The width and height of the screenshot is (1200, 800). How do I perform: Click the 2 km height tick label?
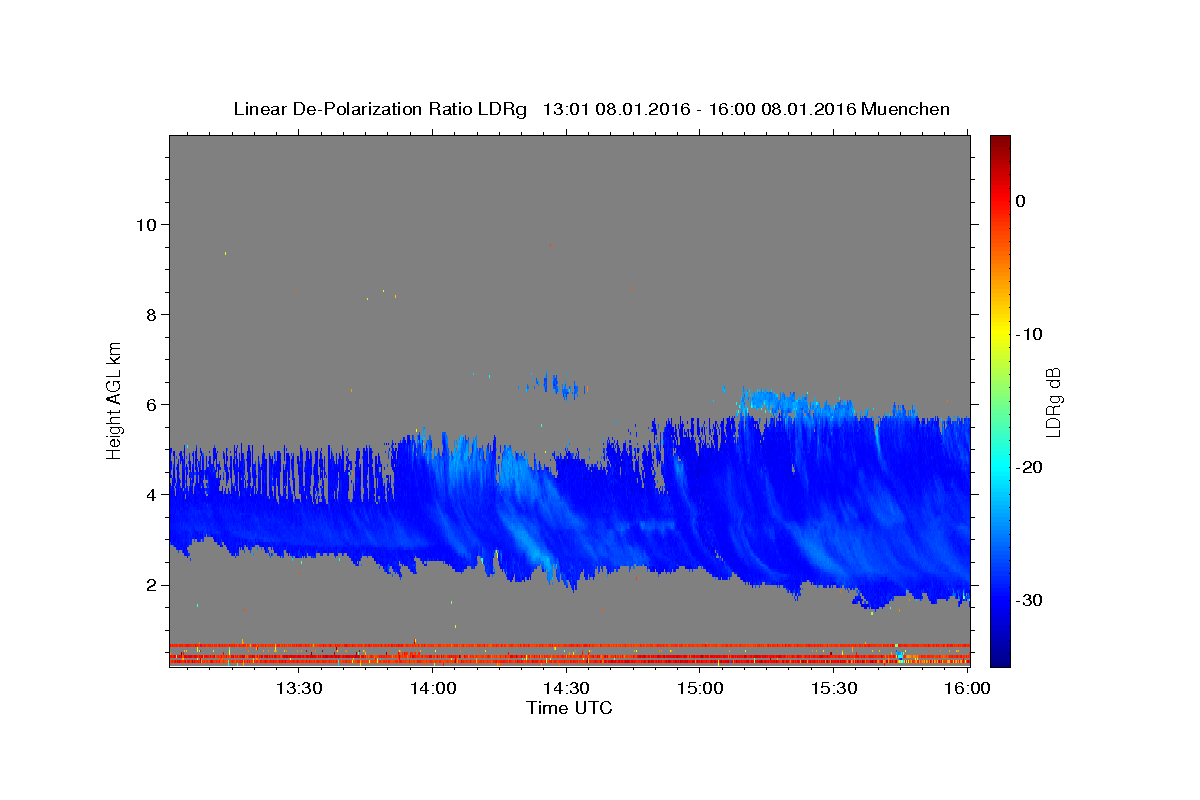[151, 584]
